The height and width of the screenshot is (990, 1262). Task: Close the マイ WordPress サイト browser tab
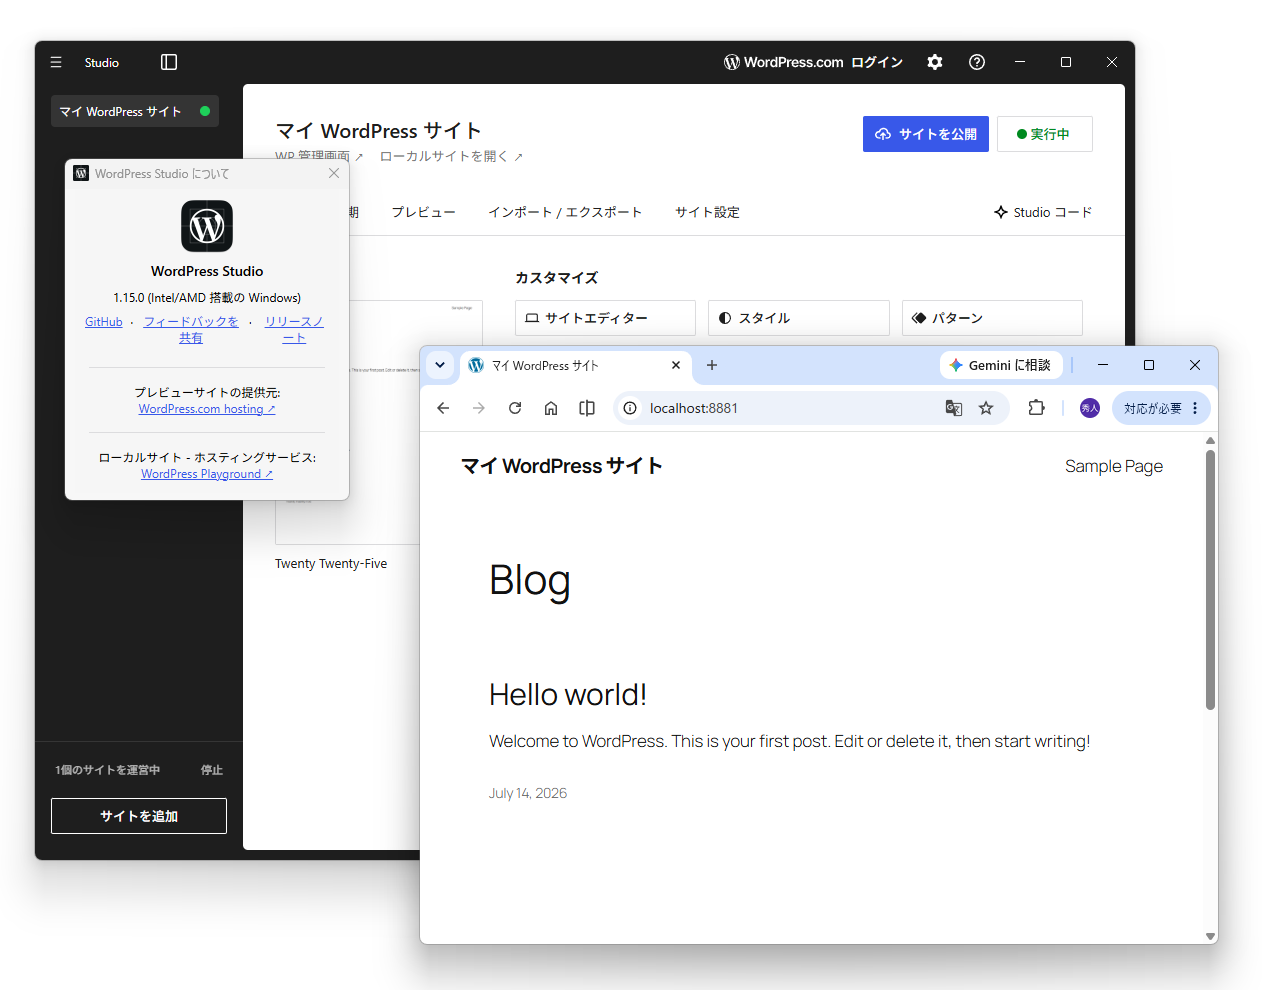pyautogui.click(x=676, y=365)
